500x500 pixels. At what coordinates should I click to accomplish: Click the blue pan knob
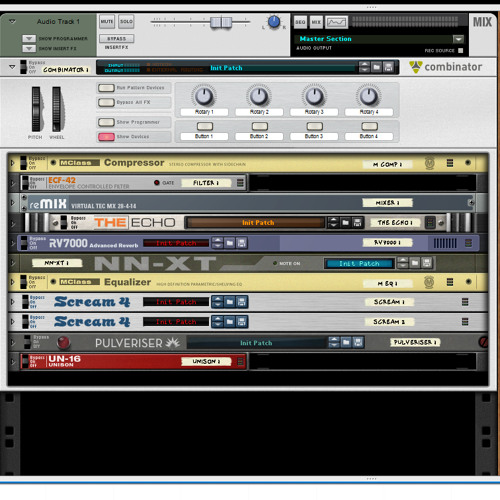[274, 22]
